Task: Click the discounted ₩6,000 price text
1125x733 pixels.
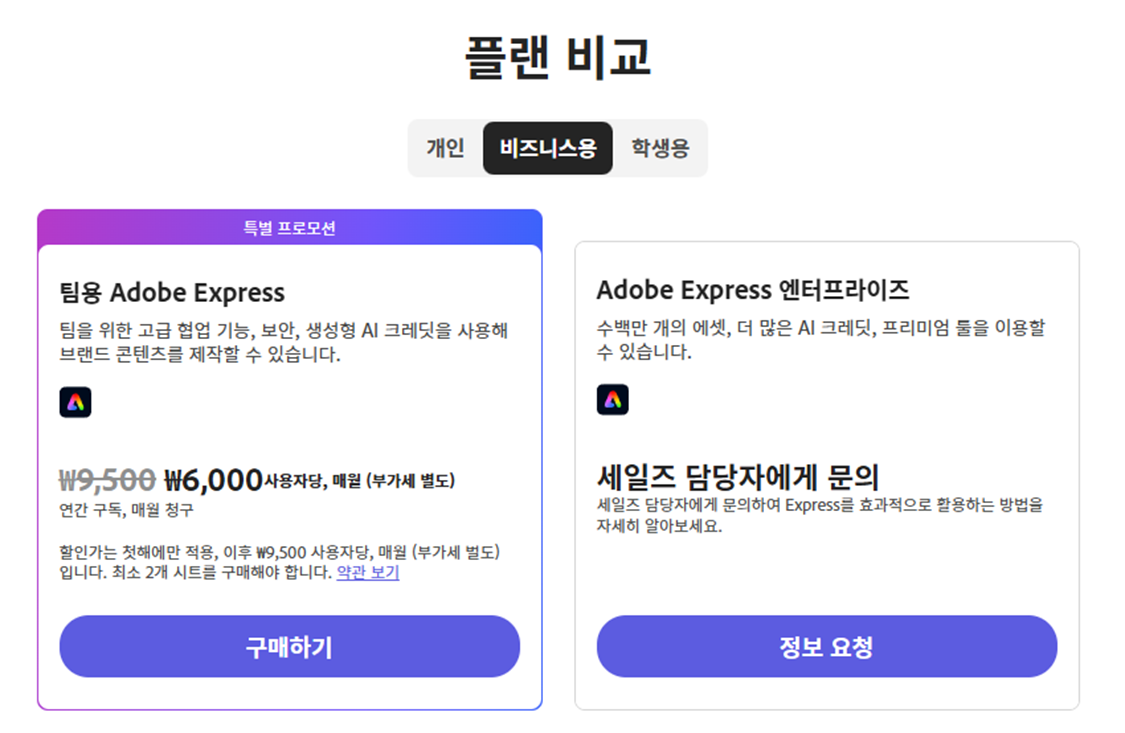Action: point(213,480)
